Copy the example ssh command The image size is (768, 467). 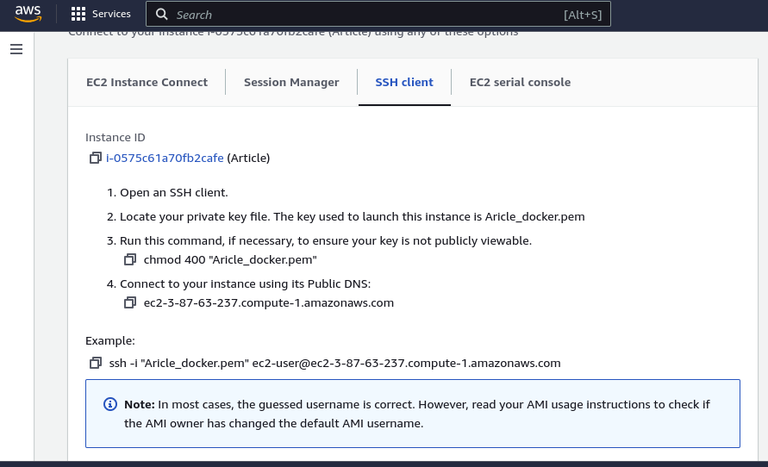[x=95, y=363]
